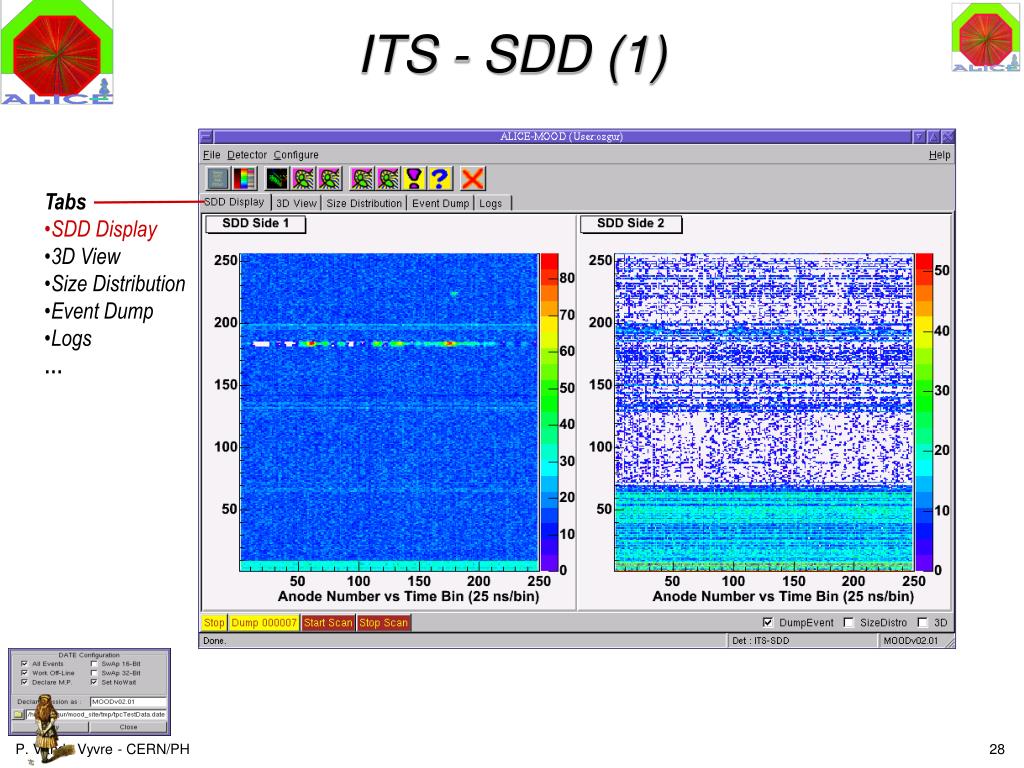Open the blue question mark help icon

(440, 178)
